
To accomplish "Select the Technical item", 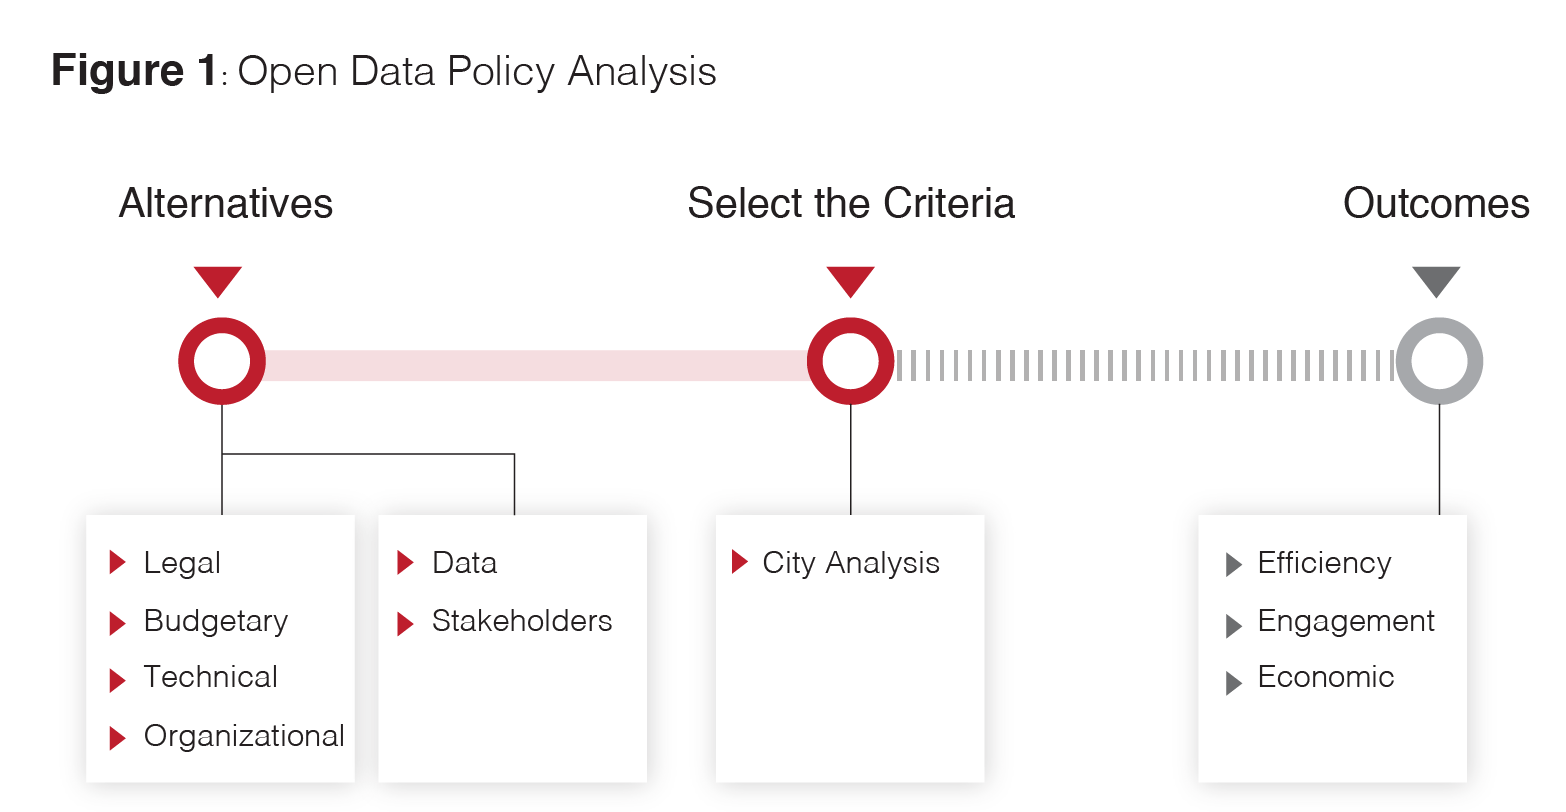I will (211, 677).
